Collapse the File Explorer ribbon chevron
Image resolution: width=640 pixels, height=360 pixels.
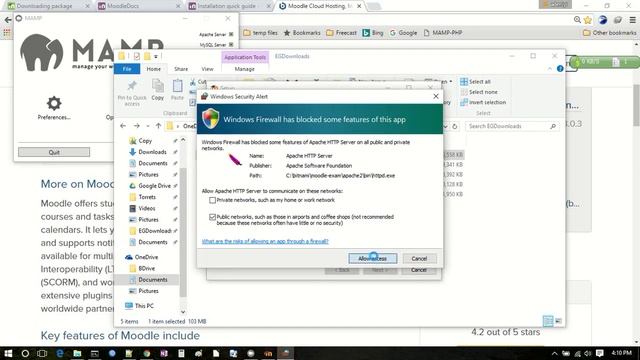click(x=549, y=69)
